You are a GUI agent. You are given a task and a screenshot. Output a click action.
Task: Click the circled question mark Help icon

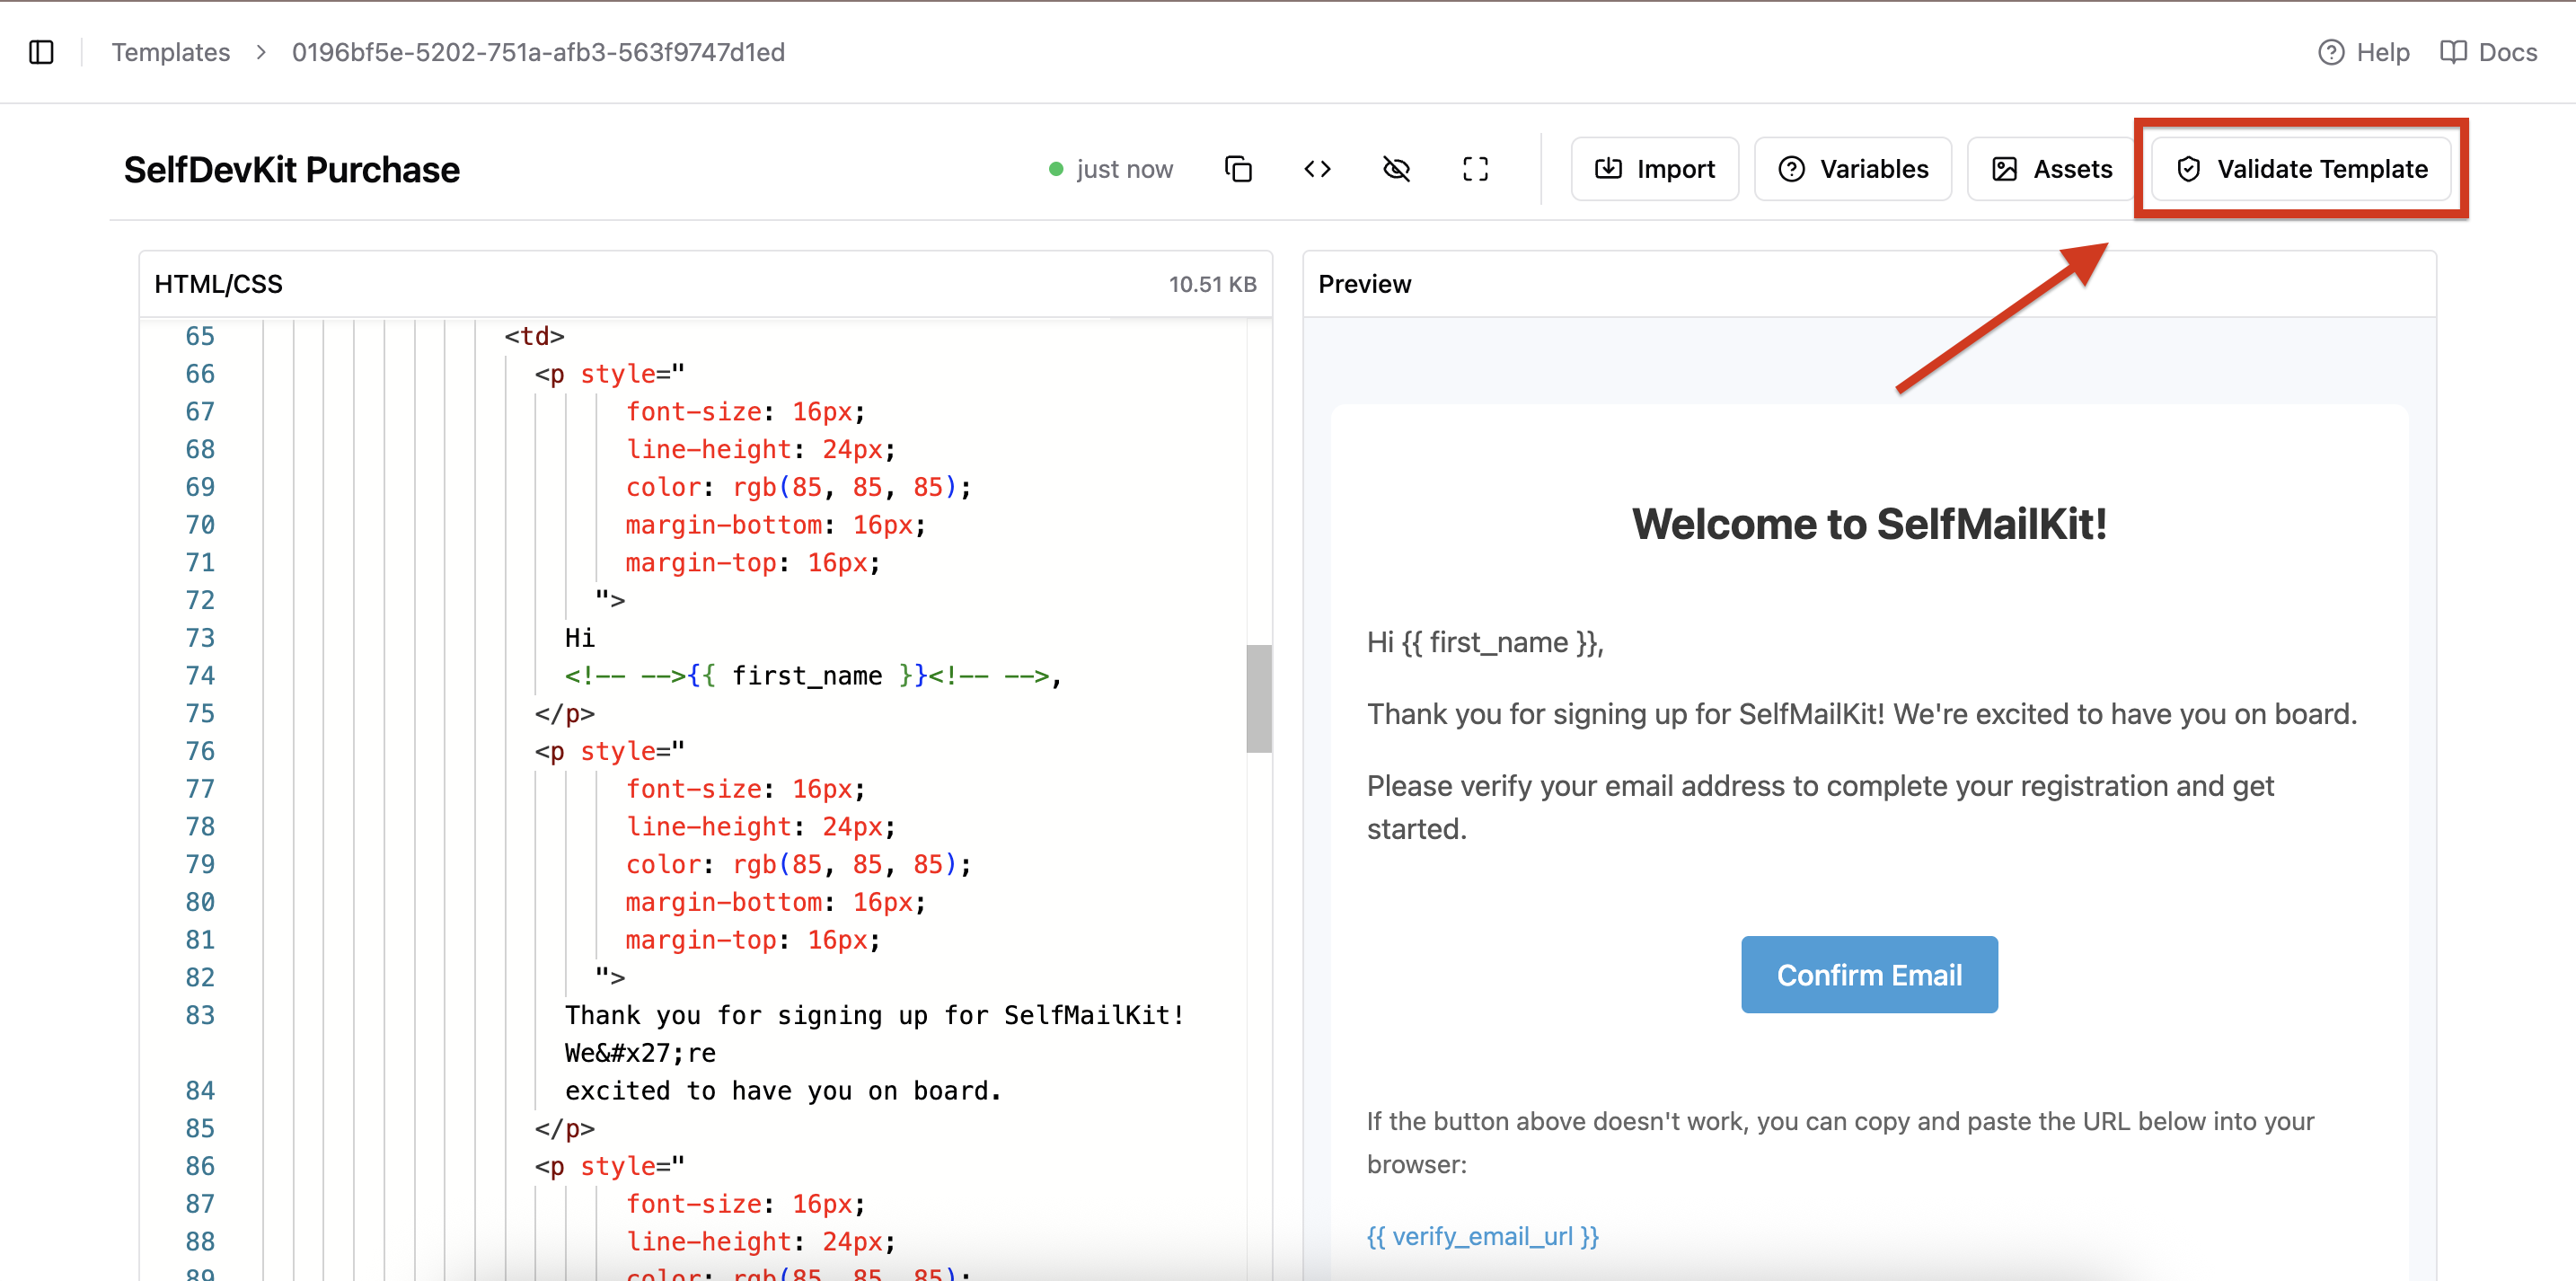point(2331,52)
